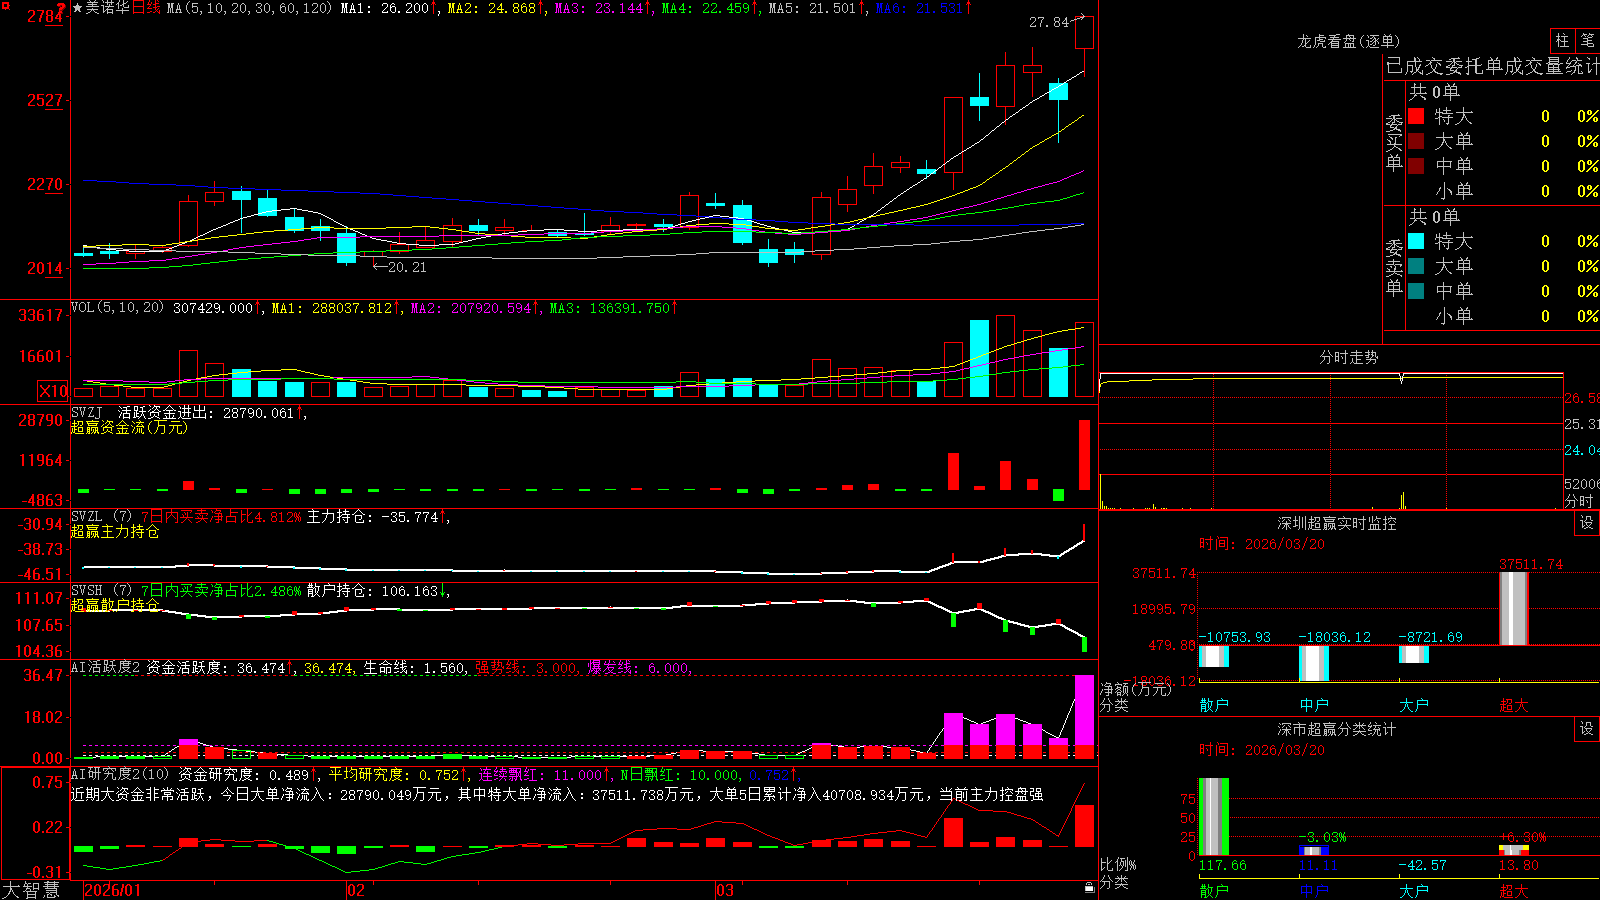Click the 柱 (bar) view button
Image resolution: width=1600 pixels, height=900 pixels.
1562,41
